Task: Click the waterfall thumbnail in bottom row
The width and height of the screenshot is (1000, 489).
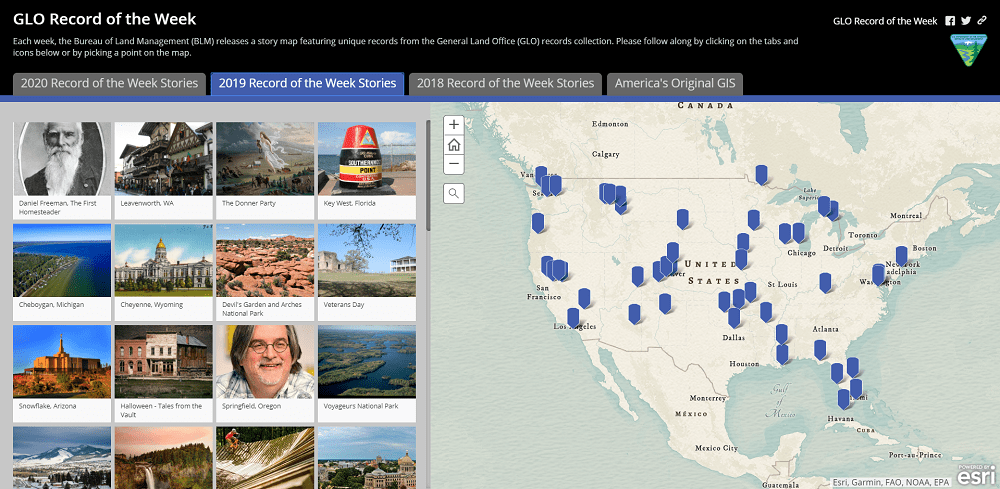Action: pyautogui.click(x=164, y=458)
